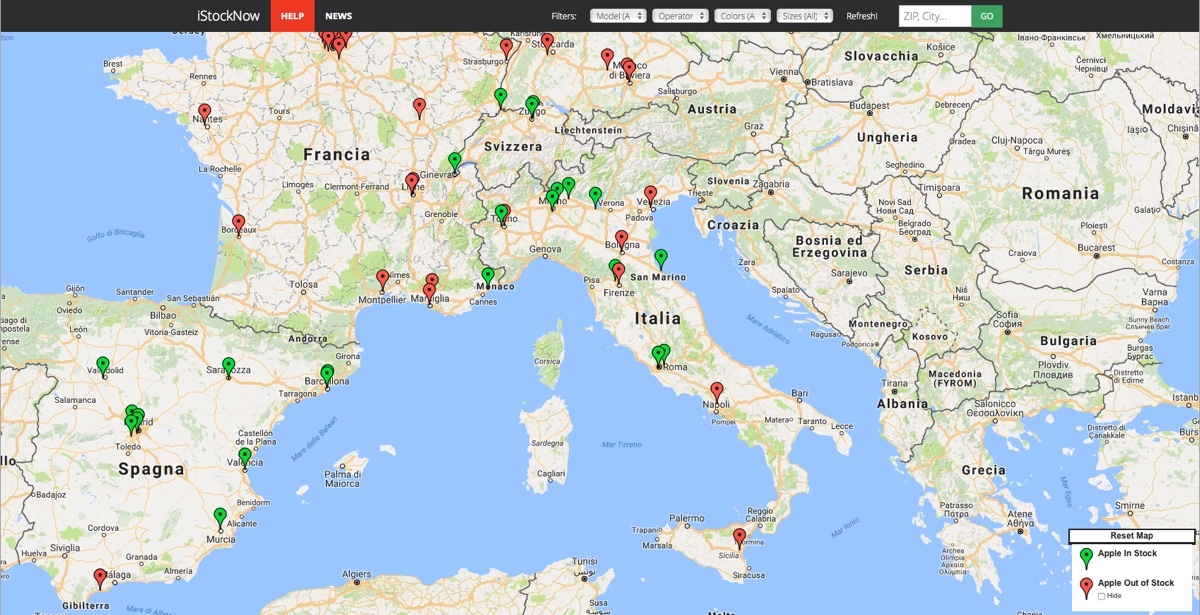Select the green pin at Valladolid

coord(102,367)
